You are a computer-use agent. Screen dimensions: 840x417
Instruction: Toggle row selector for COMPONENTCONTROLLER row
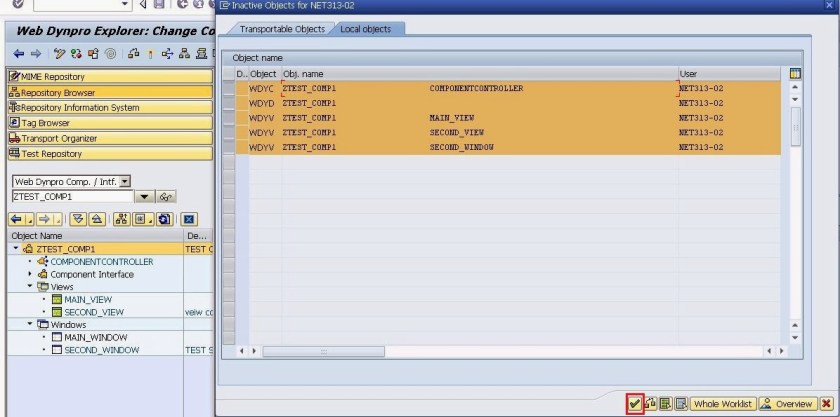[x=229, y=88]
